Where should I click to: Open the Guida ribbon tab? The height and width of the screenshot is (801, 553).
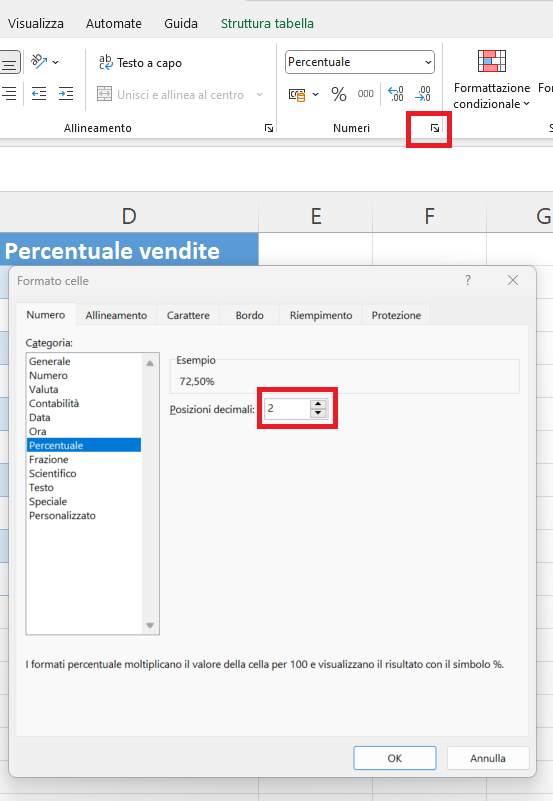point(181,23)
